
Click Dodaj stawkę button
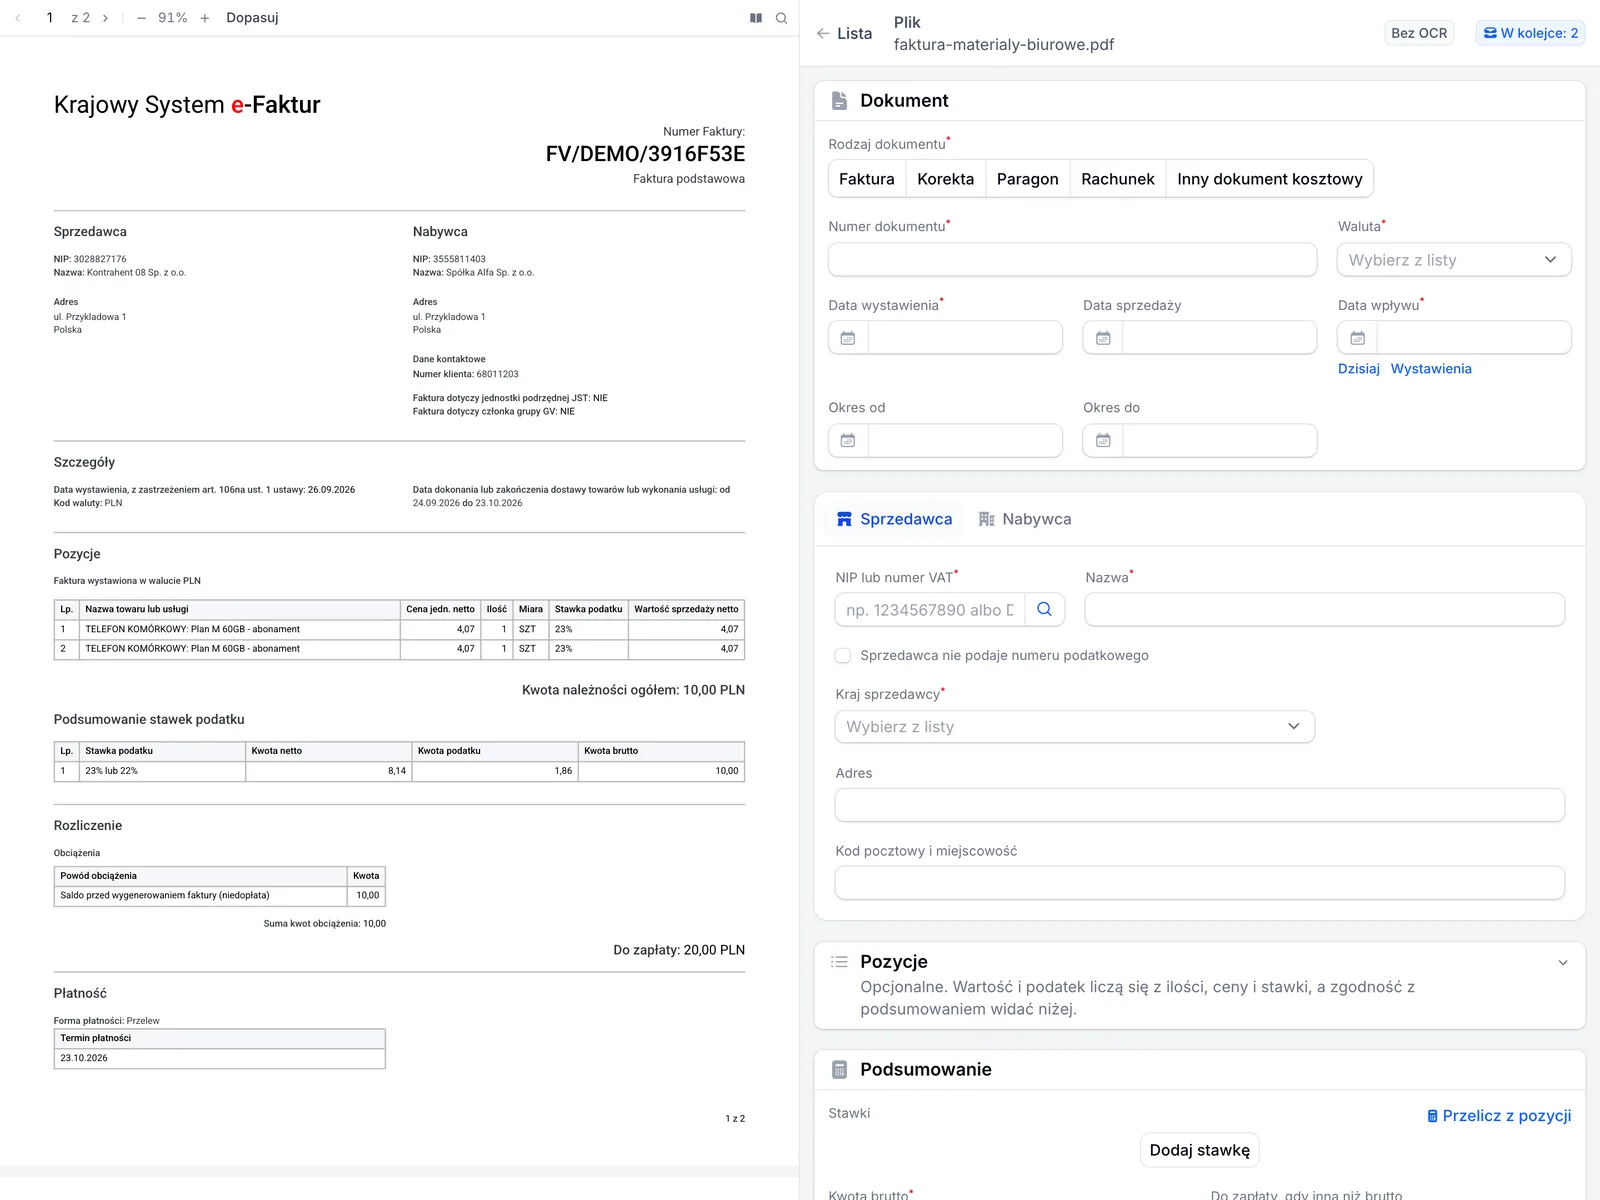pyautogui.click(x=1200, y=1150)
